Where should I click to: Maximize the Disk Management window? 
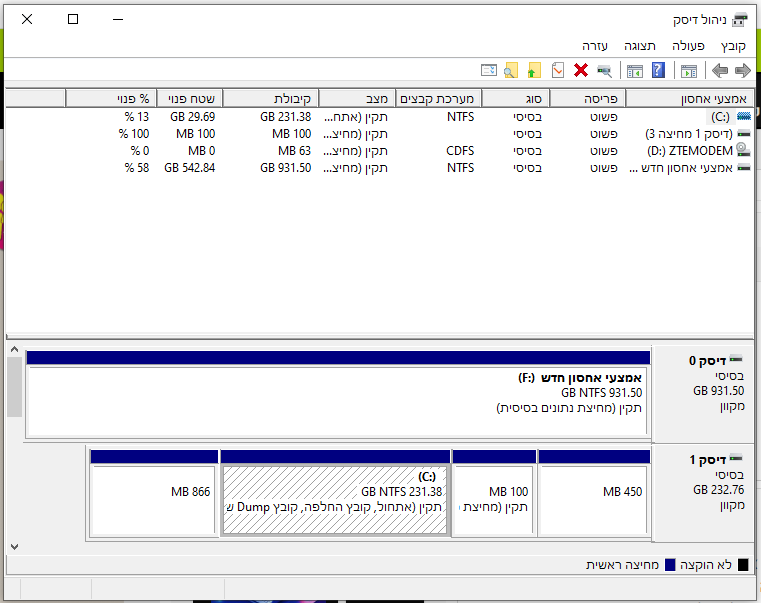click(73, 19)
